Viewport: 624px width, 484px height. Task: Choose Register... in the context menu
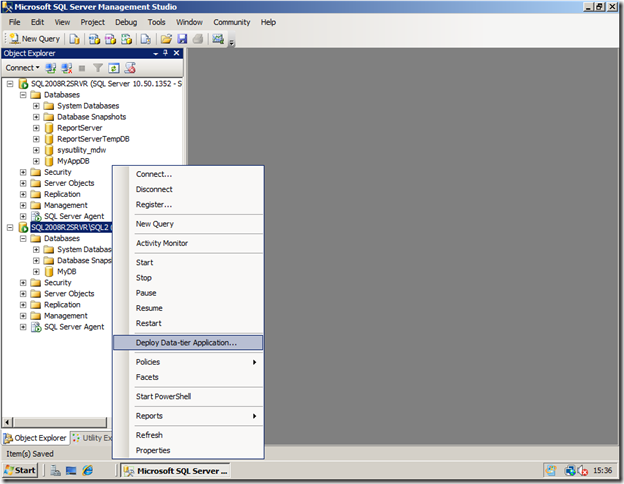click(x=188, y=205)
